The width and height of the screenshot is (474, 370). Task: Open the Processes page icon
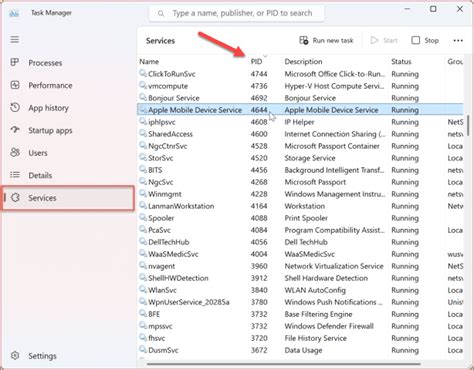pyautogui.click(x=15, y=62)
